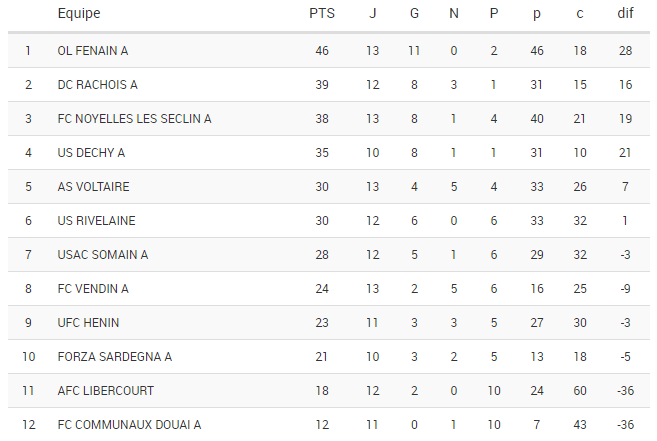Click the G wins column header
This screenshot has height=441, width=657.
pyautogui.click(x=413, y=14)
